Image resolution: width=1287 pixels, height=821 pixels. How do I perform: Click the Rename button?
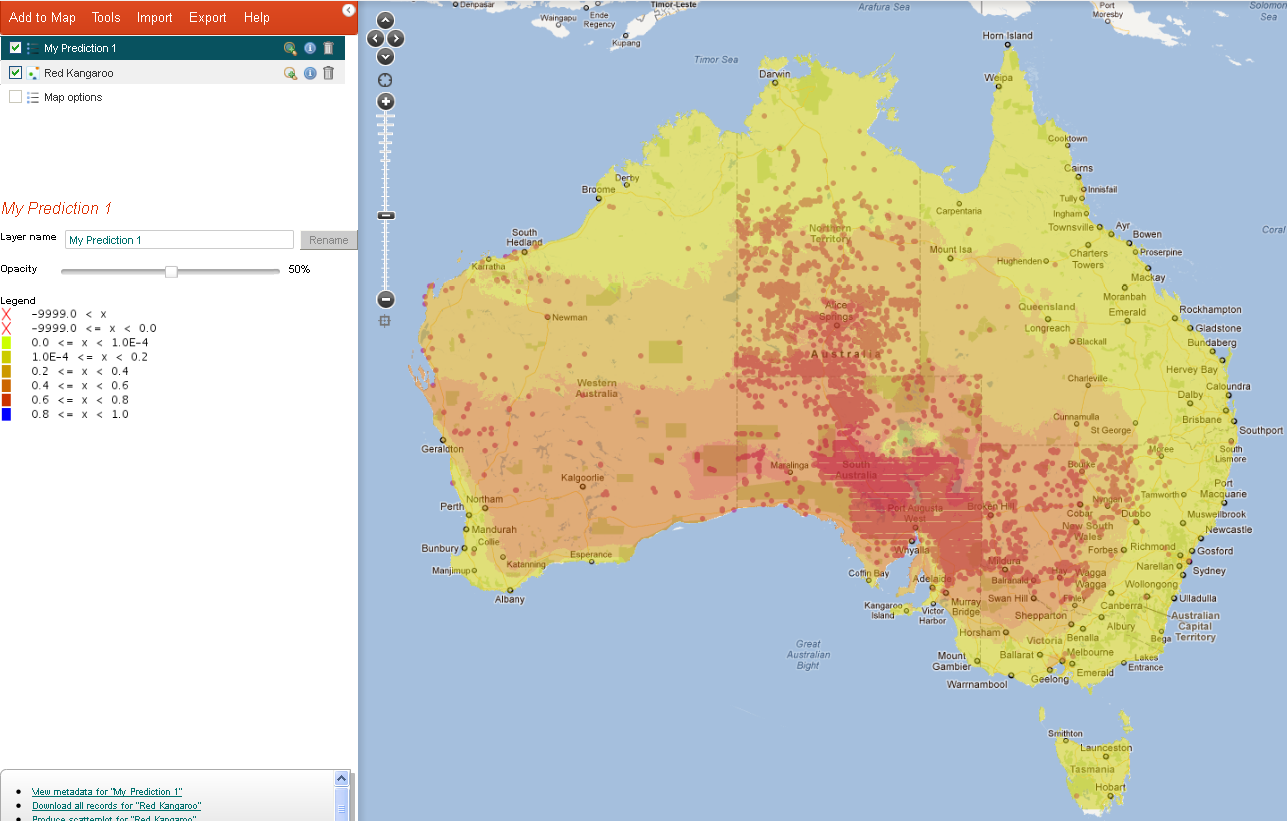tap(328, 240)
